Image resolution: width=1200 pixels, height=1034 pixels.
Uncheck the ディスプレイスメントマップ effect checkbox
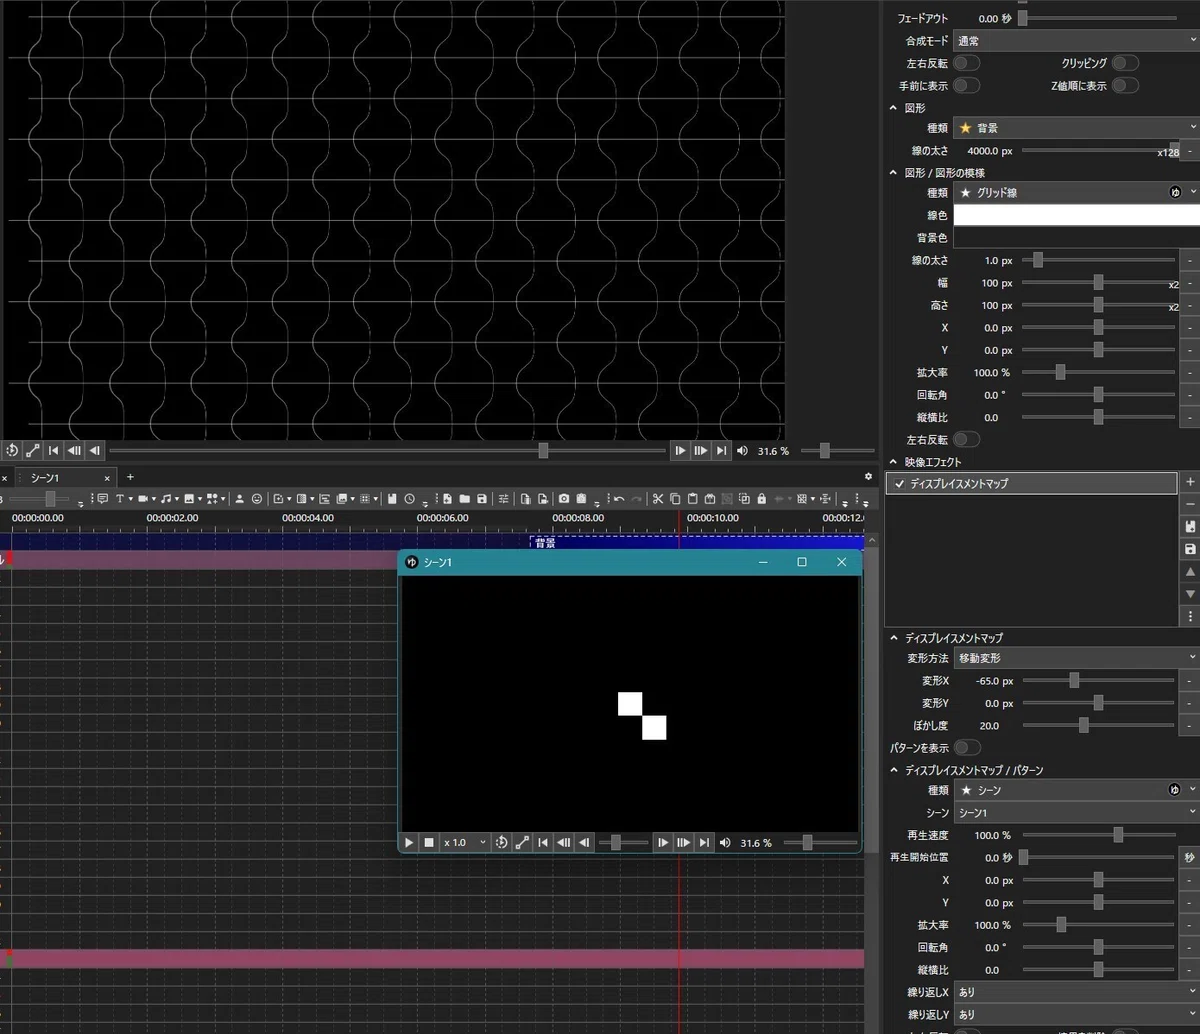click(x=899, y=484)
